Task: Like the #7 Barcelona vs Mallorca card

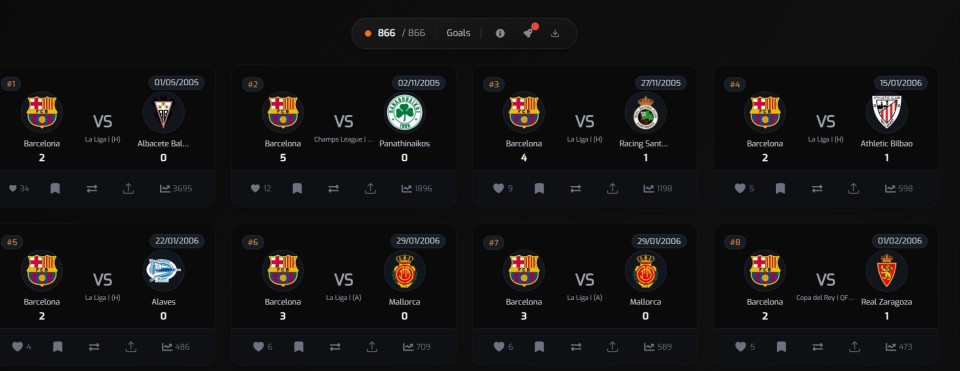Action: pyautogui.click(x=498, y=347)
